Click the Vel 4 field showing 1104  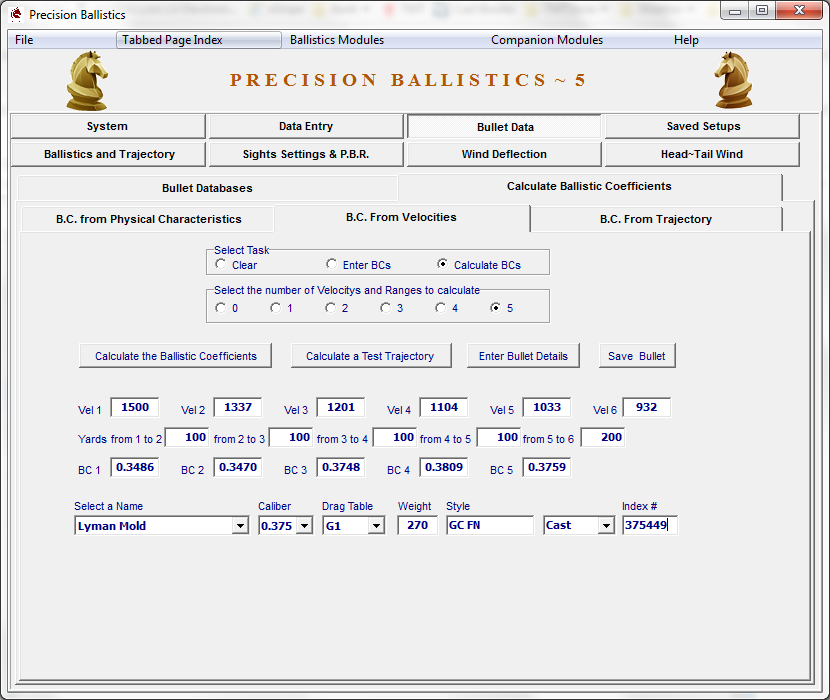click(x=444, y=407)
